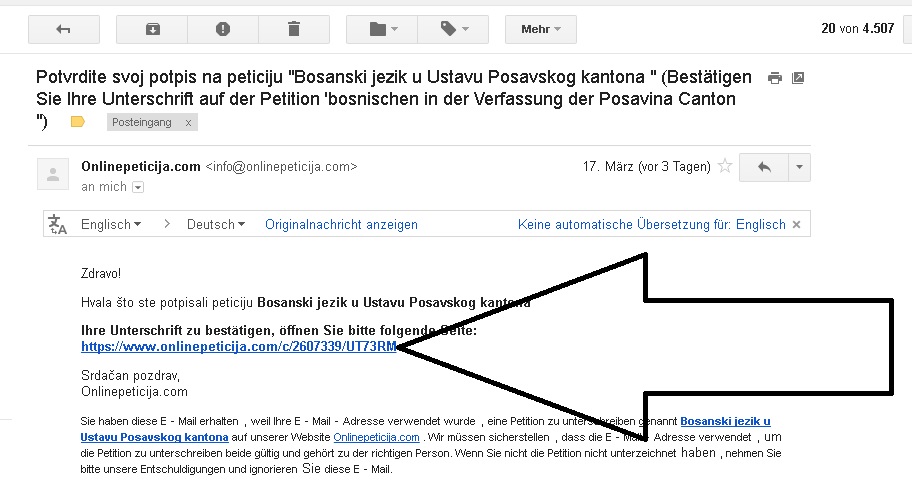Delete this email with trash icon

(x=294, y=29)
